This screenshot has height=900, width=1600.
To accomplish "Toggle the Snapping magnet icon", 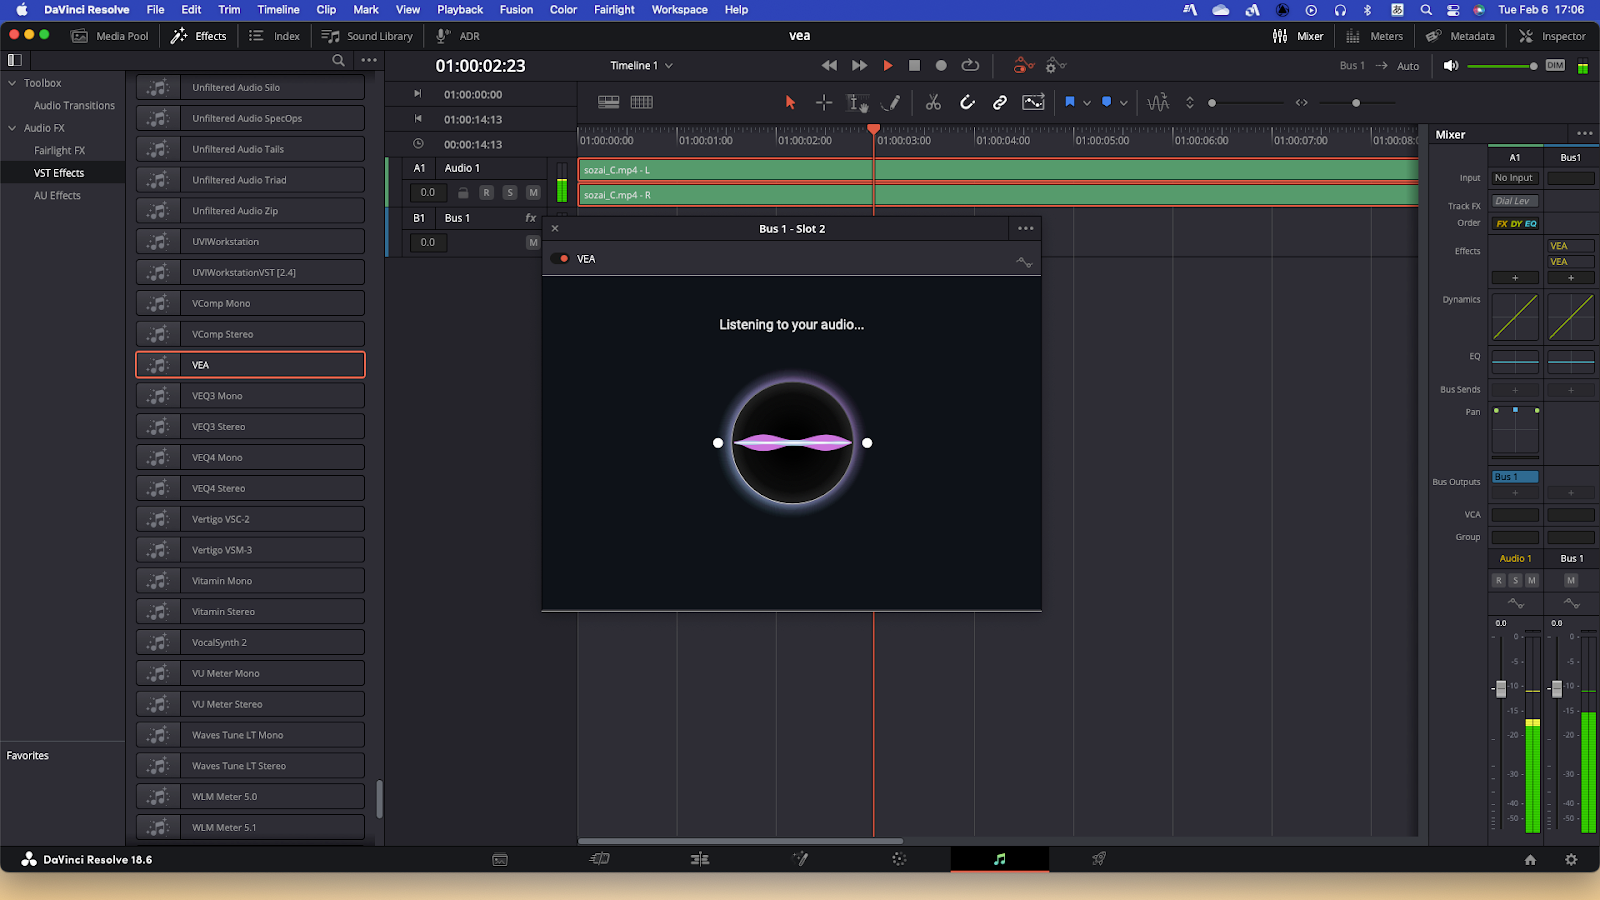I will [967, 102].
